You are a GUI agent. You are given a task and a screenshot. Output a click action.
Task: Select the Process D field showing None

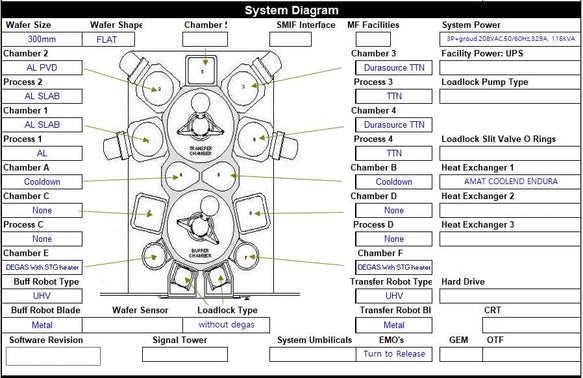(x=394, y=239)
